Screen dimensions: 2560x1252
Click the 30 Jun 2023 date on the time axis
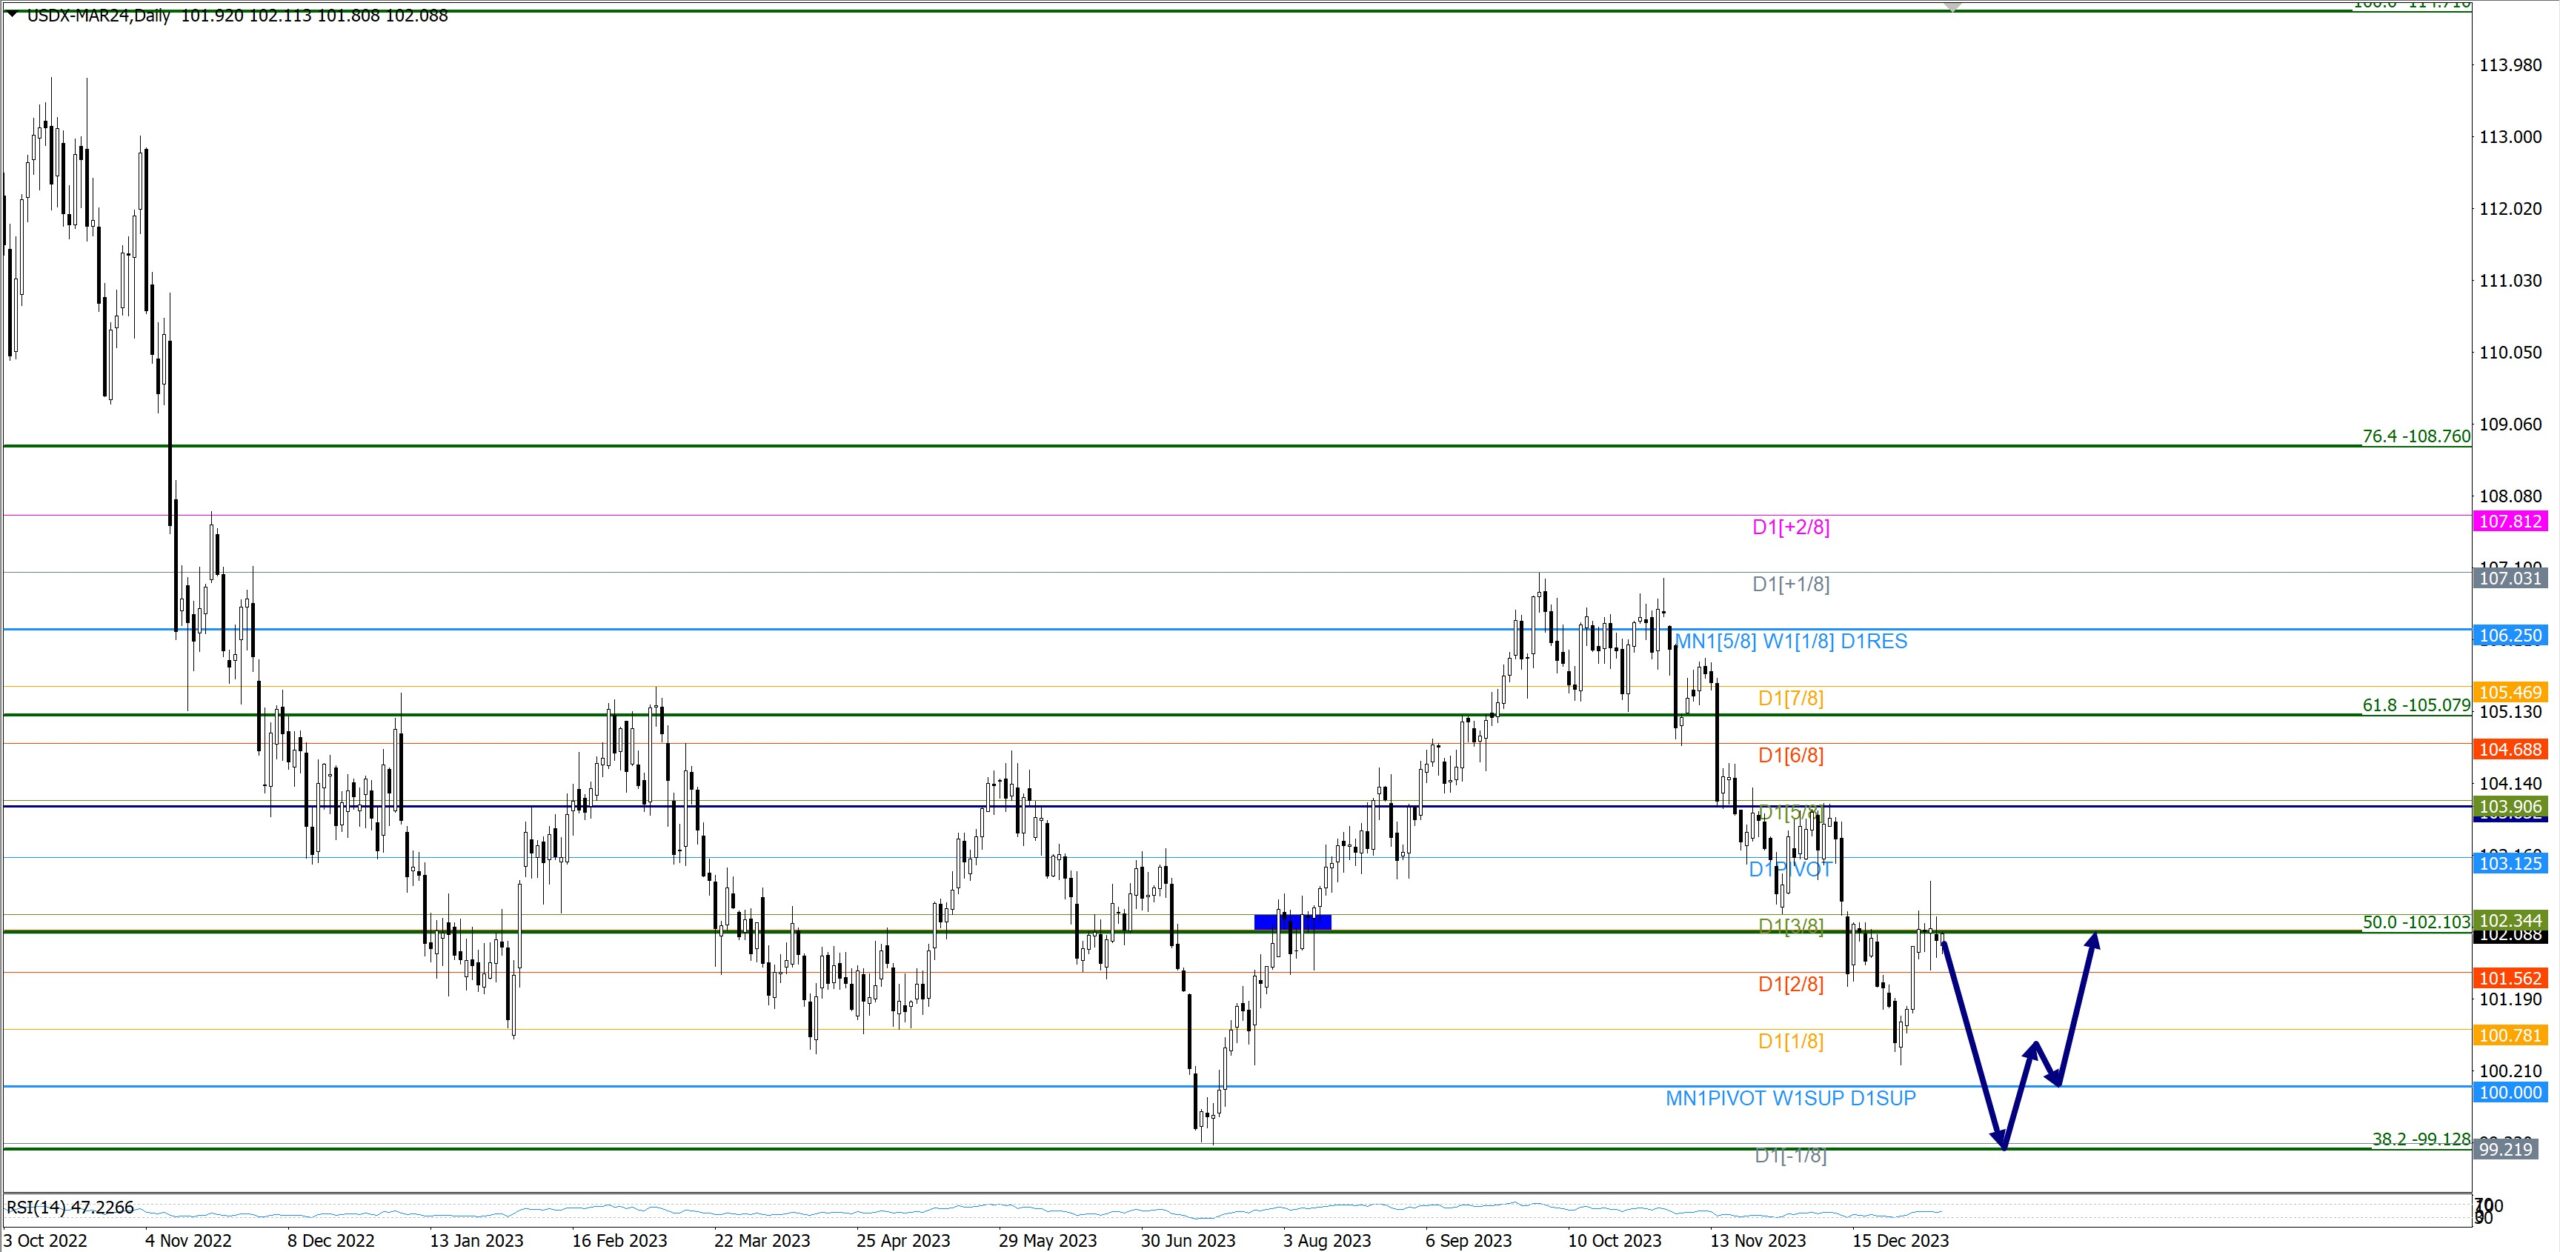coord(1188,1240)
